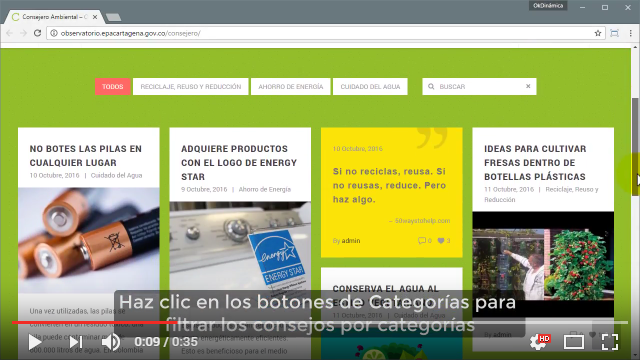Open article No botes las pilas
Viewport: 640px width, 360px height.
point(86,156)
